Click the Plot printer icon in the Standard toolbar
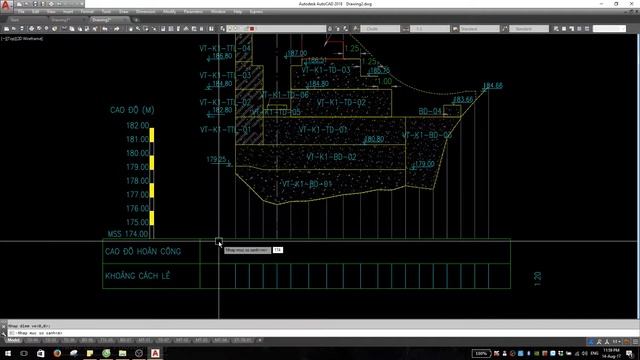 pyautogui.click(x=31, y=29)
